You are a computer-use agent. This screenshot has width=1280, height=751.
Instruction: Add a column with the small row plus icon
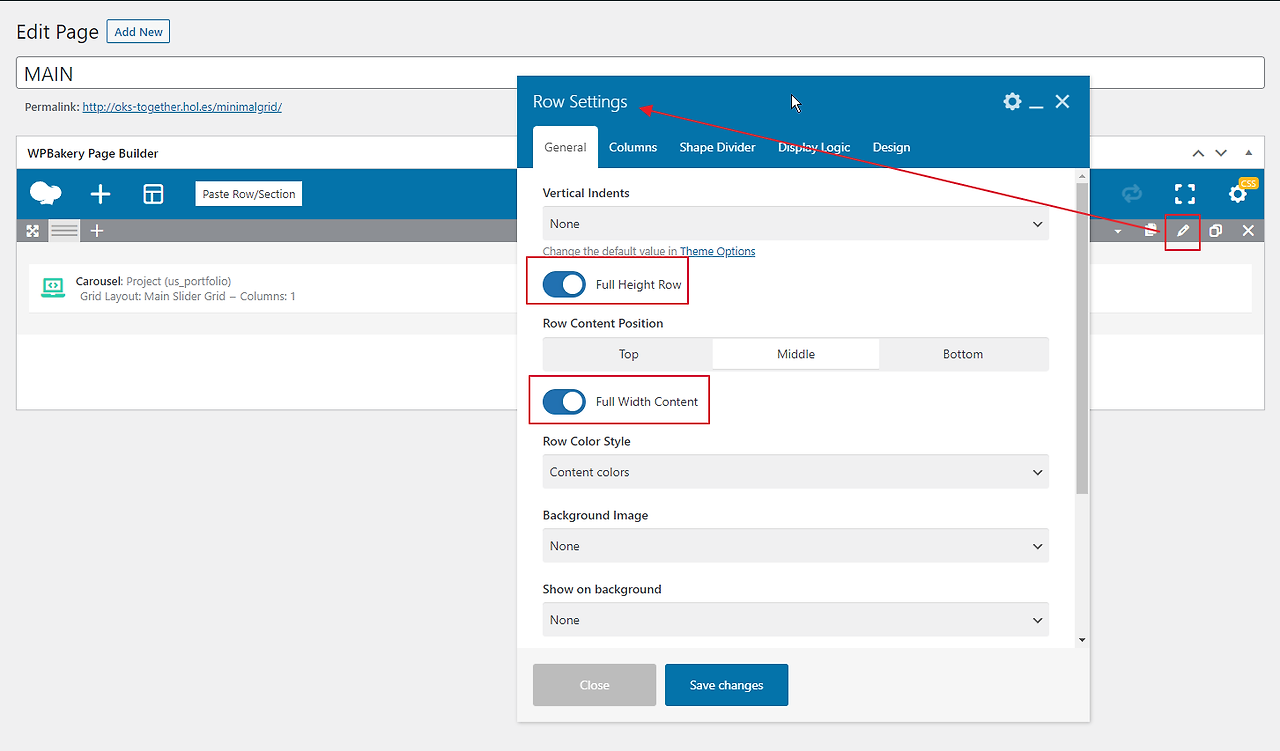(x=97, y=231)
